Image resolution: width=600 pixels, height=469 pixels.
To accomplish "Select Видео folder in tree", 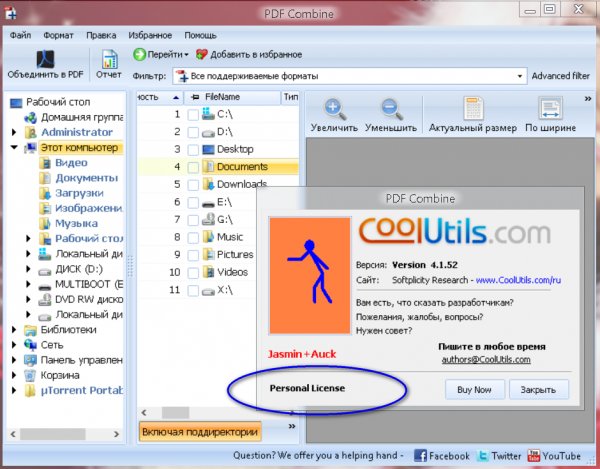I will [71, 163].
